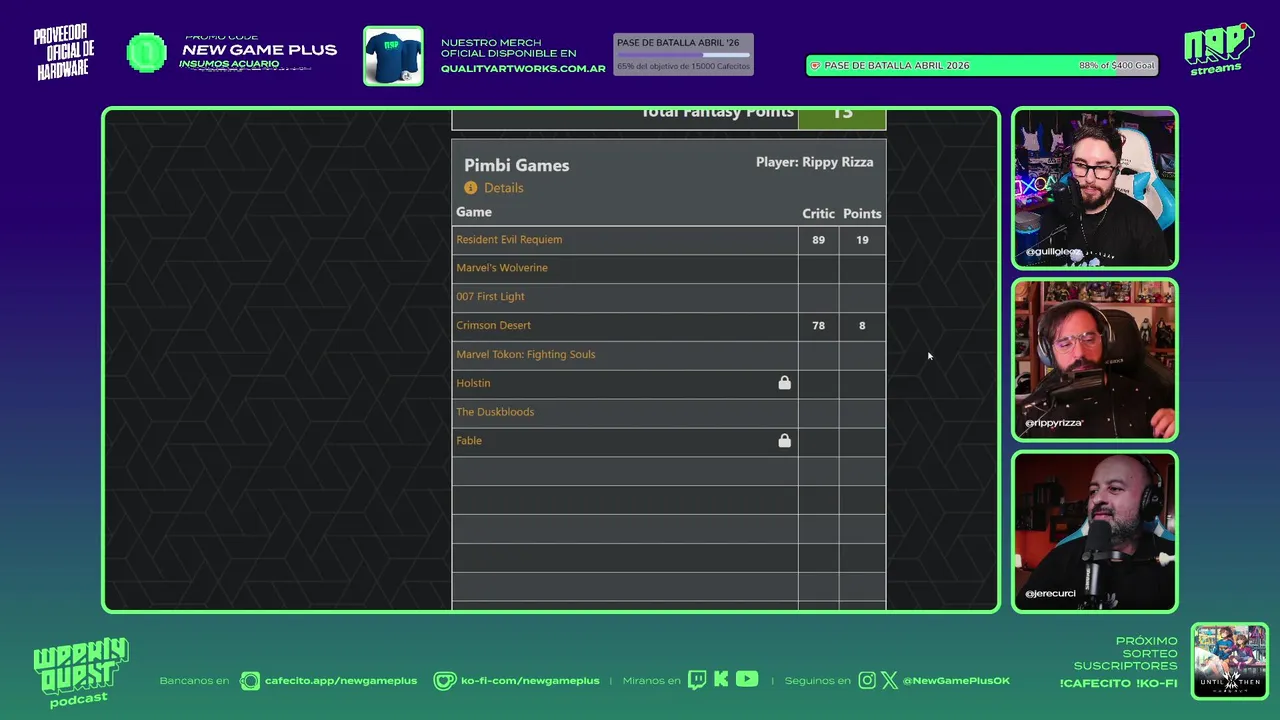This screenshot has height=720, width=1280.
Task: Click the merch t-shirt thumbnail
Action: coord(393,56)
